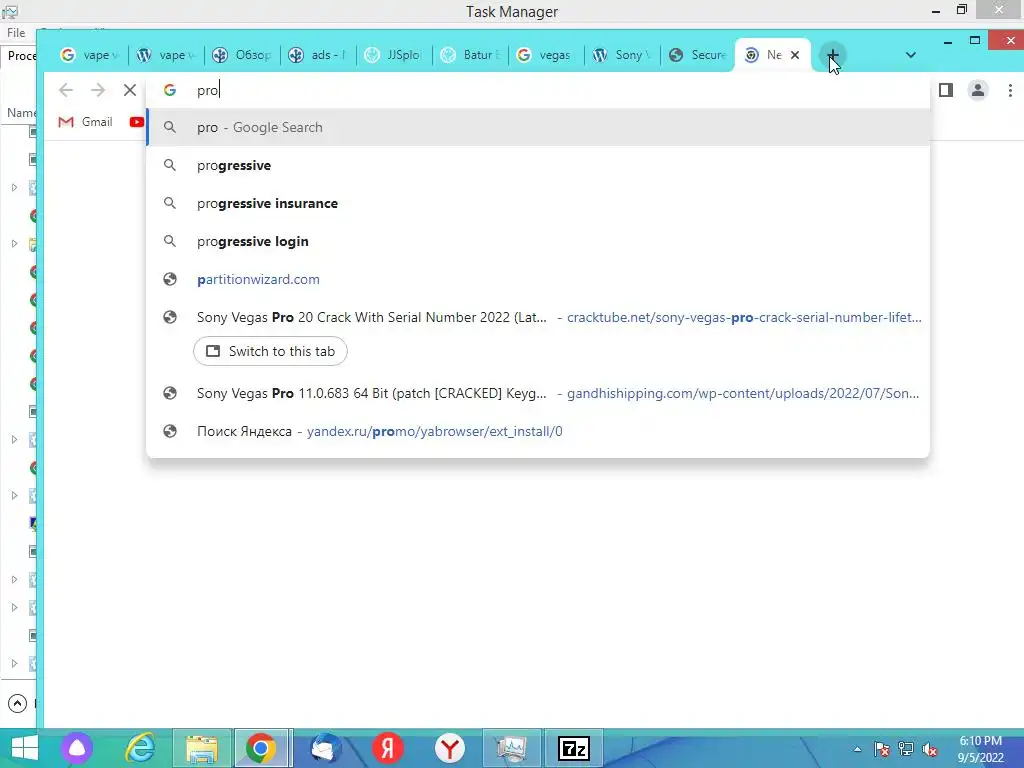The width and height of the screenshot is (1024, 768).
Task: Open the red Yandex 'Я' taskbar icon
Action: [x=388, y=748]
